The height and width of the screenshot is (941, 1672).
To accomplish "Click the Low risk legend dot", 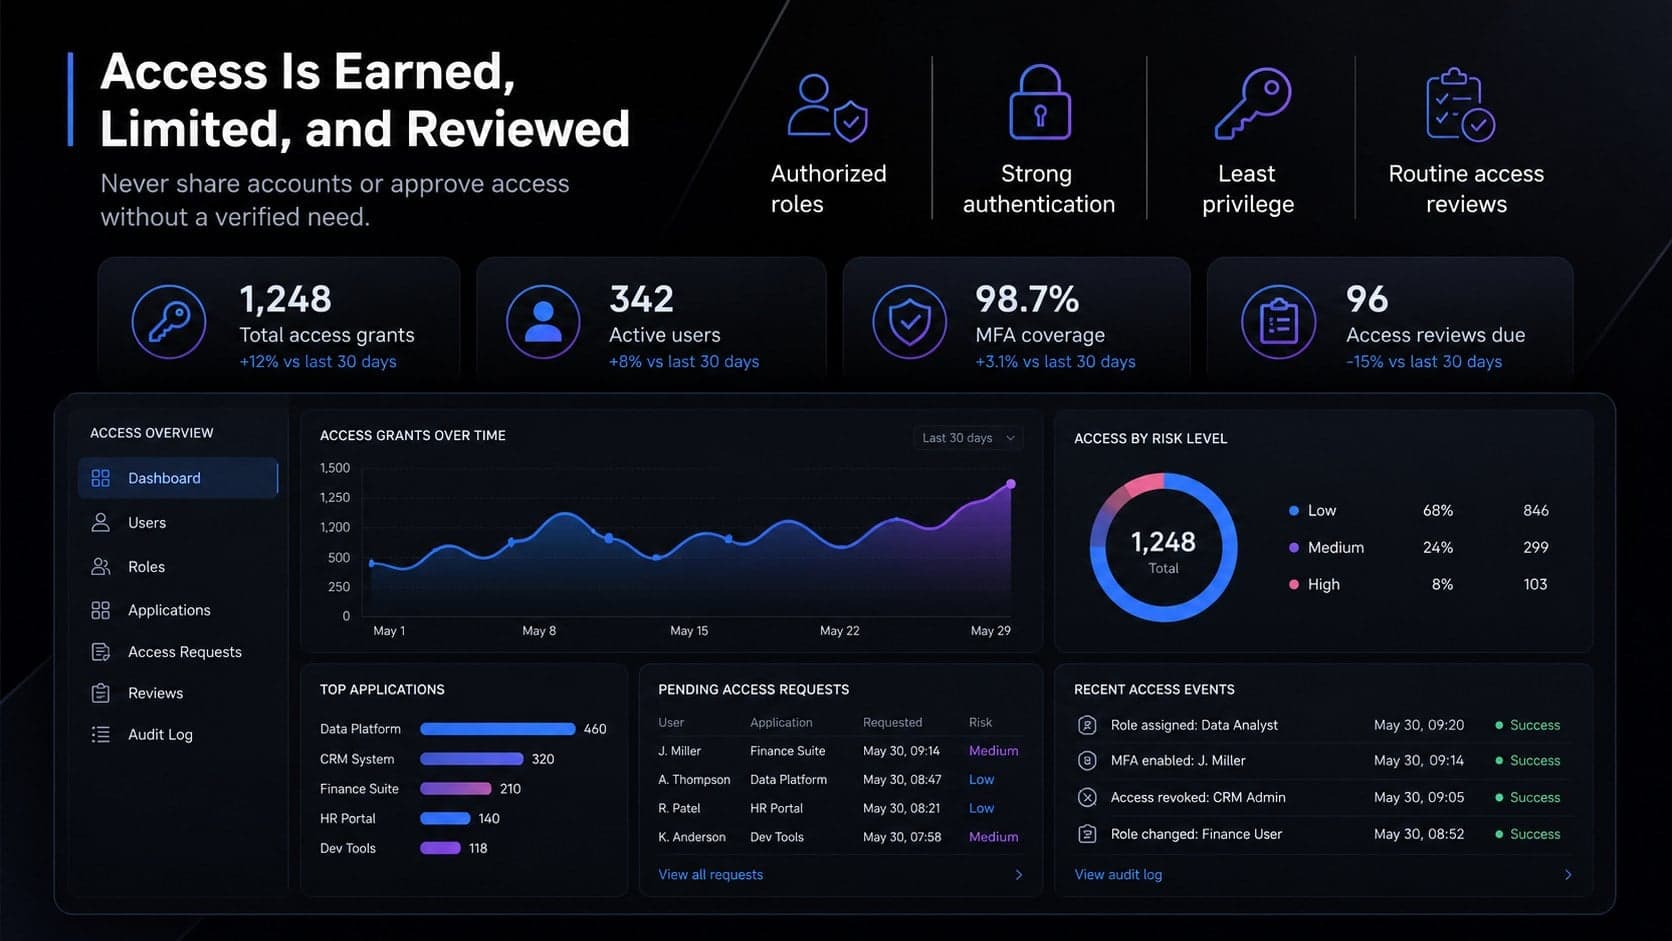I will pos(1294,511).
